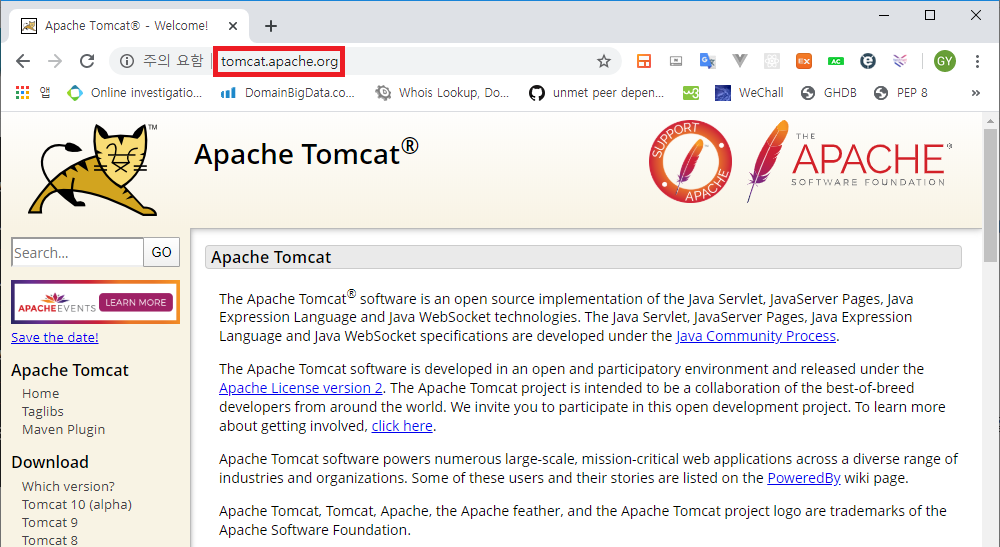The height and width of the screenshot is (547, 1000).
Task: Open the orange layout extension icon
Action: pos(644,61)
